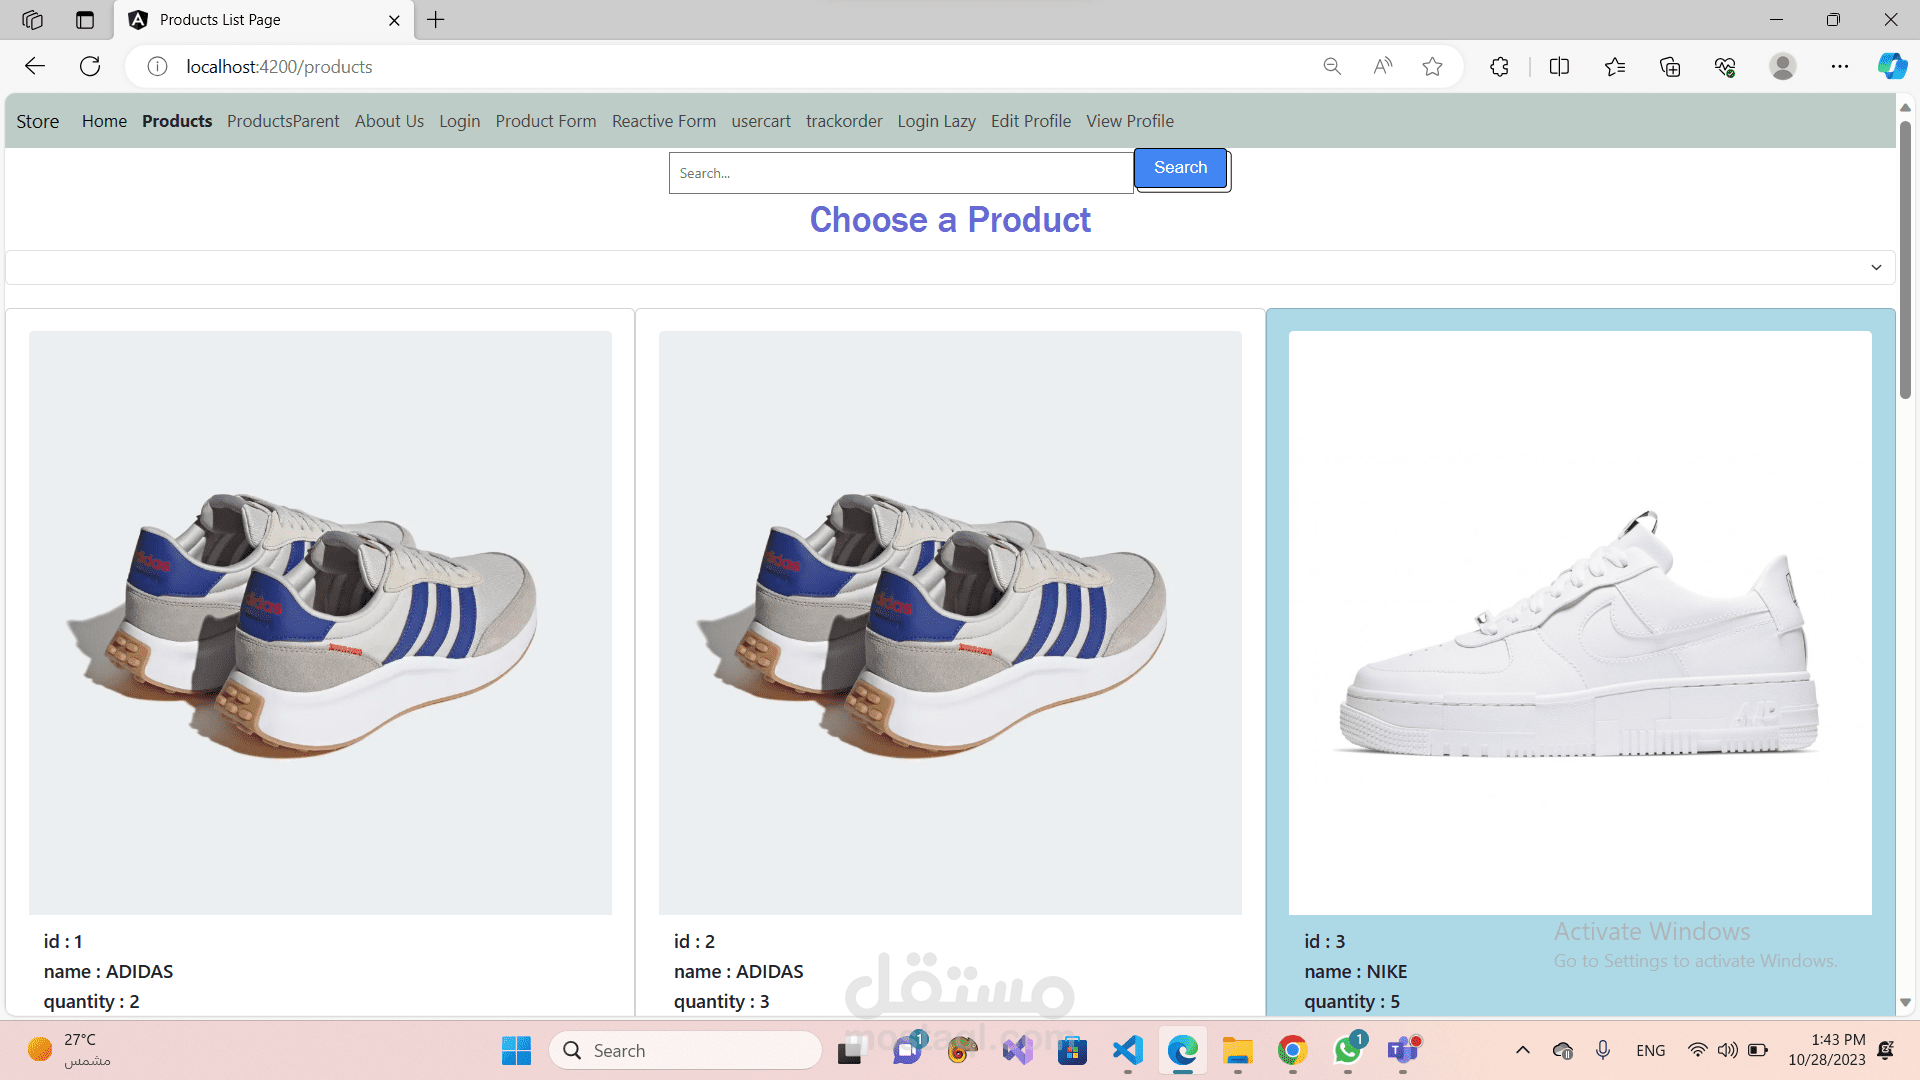The width and height of the screenshot is (1920, 1080).
Task: Switch the ENG input language
Action: point(1651,1051)
